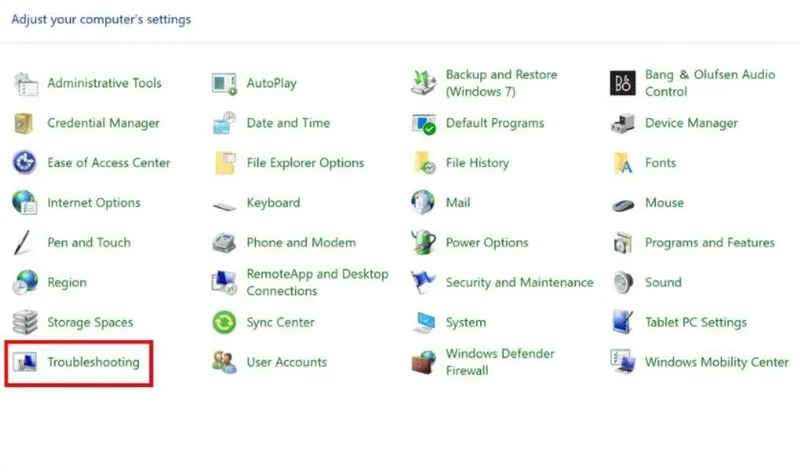Click the Mouse icon
Screen dimensions: 800x472
pyautogui.click(x=623, y=205)
